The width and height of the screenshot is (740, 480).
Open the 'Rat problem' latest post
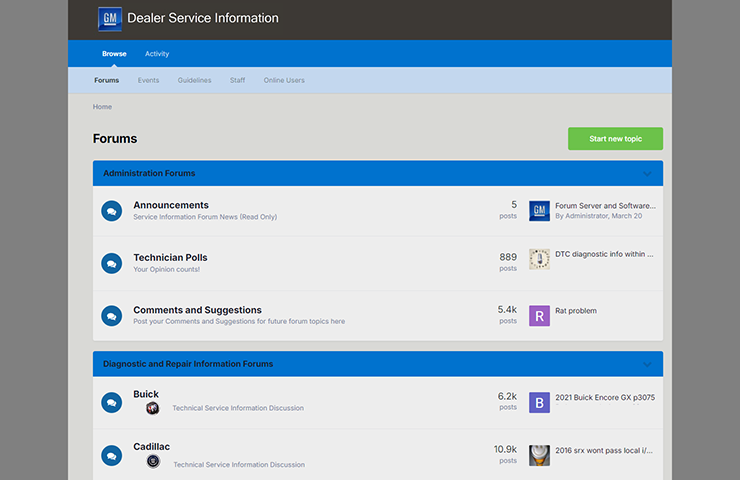coord(576,311)
